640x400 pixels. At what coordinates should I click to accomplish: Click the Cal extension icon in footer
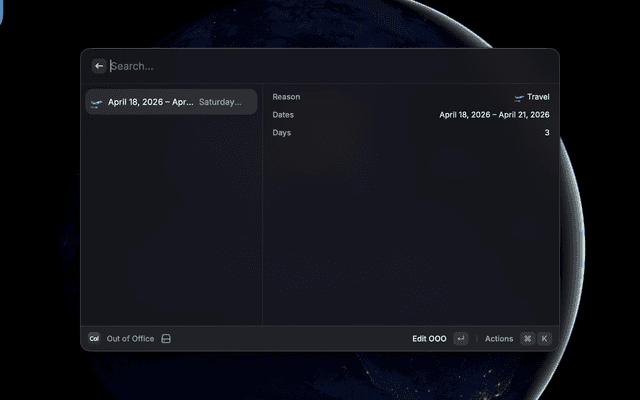tap(94, 339)
